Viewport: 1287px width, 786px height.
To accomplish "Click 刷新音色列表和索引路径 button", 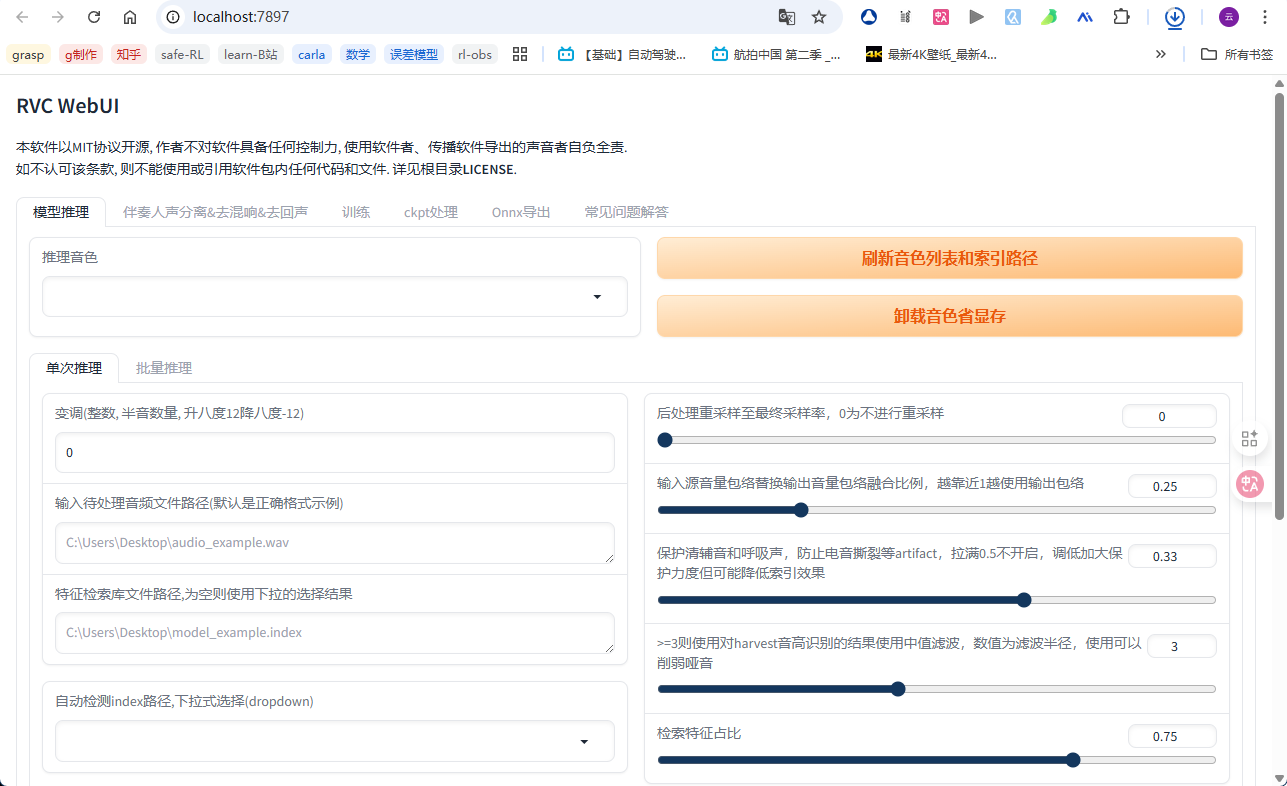I will click(950, 258).
